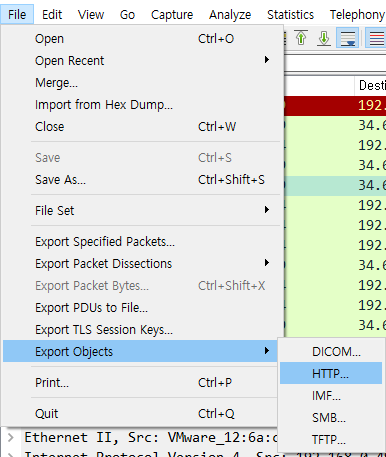Open the Telephony menu

[x=357, y=15]
